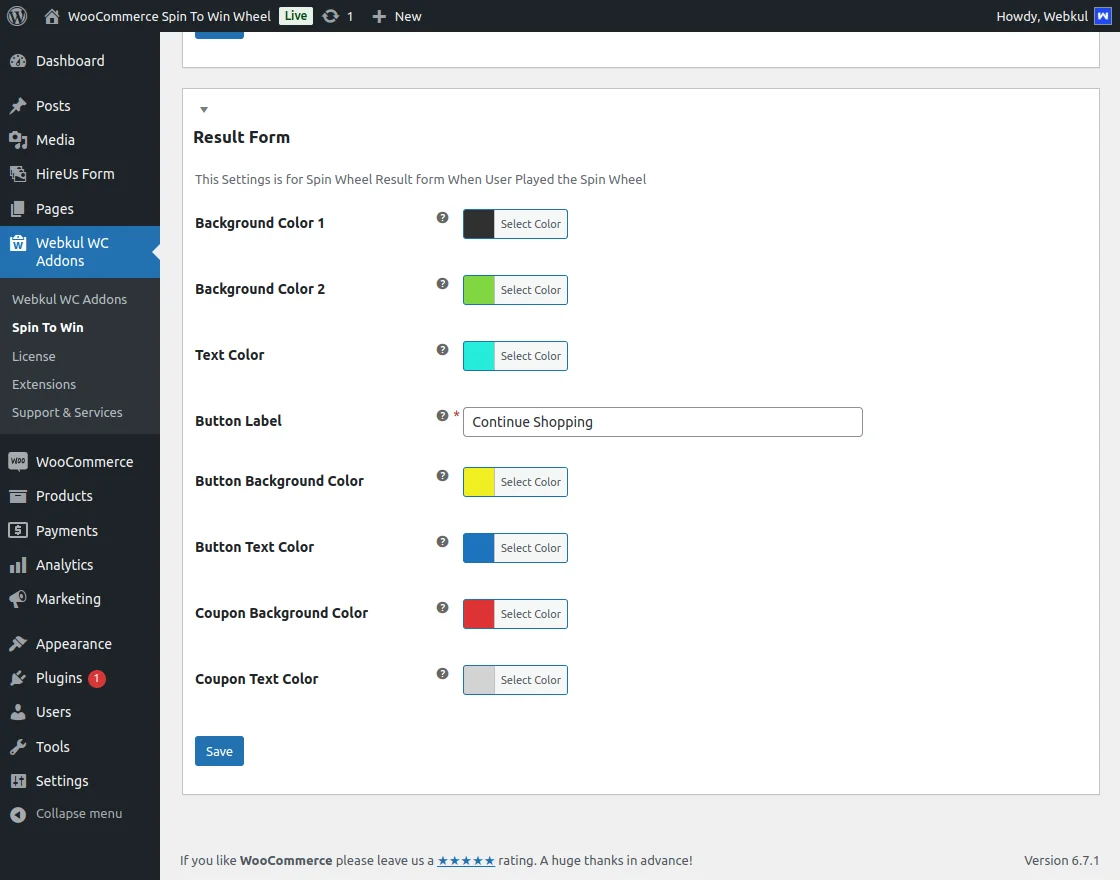Viewport: 1120px width, 880px height.
Task: Click the Button Label text field
Action: (662, 422)
